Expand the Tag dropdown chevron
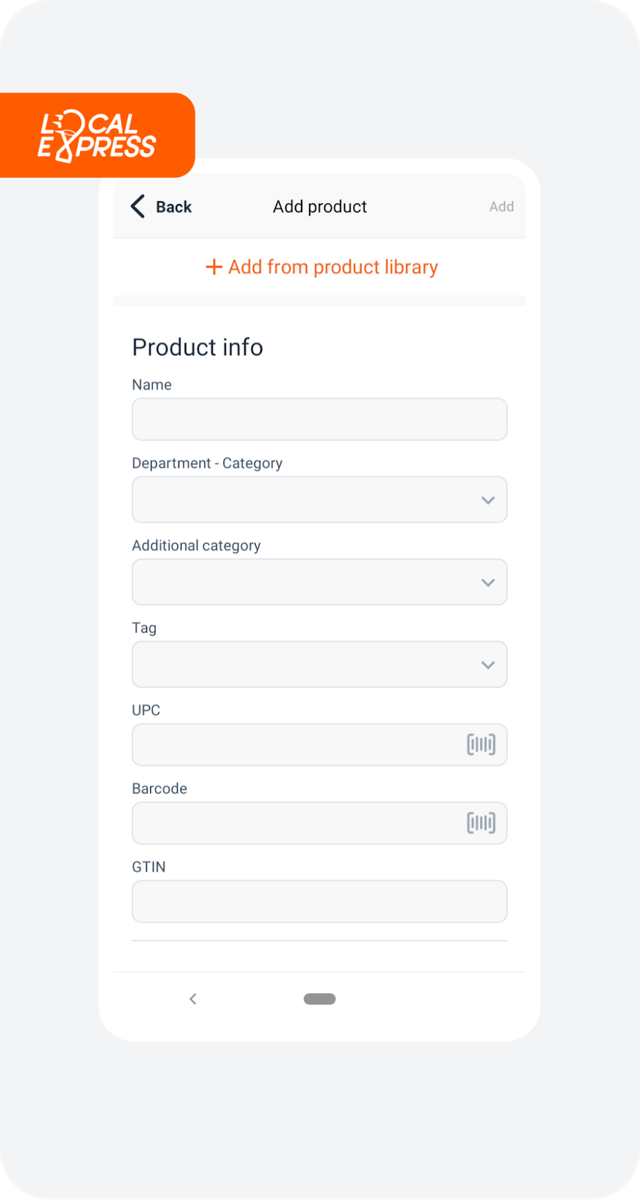This screenshot has height=1200, width=640. click(488, 664)
